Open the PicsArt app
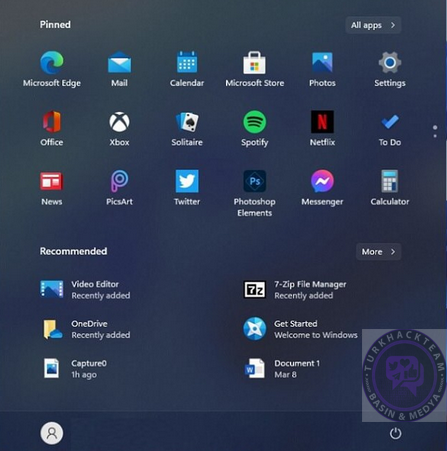447x451 pixels. tap(119, 188)
